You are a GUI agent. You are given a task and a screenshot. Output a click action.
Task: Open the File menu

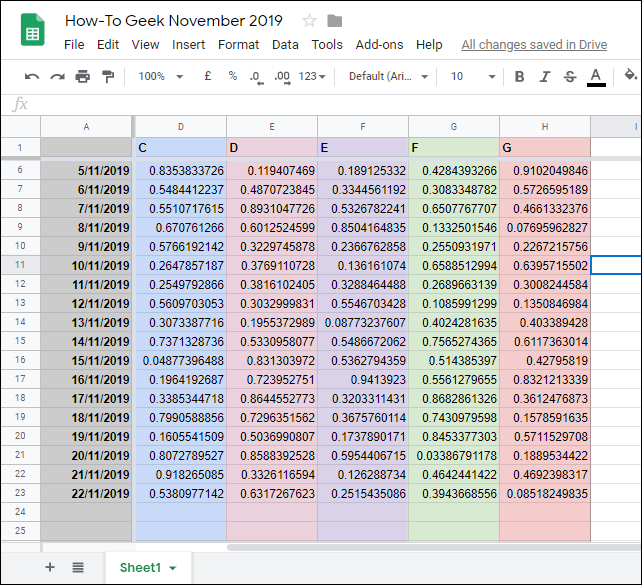(x=74, y=45)
